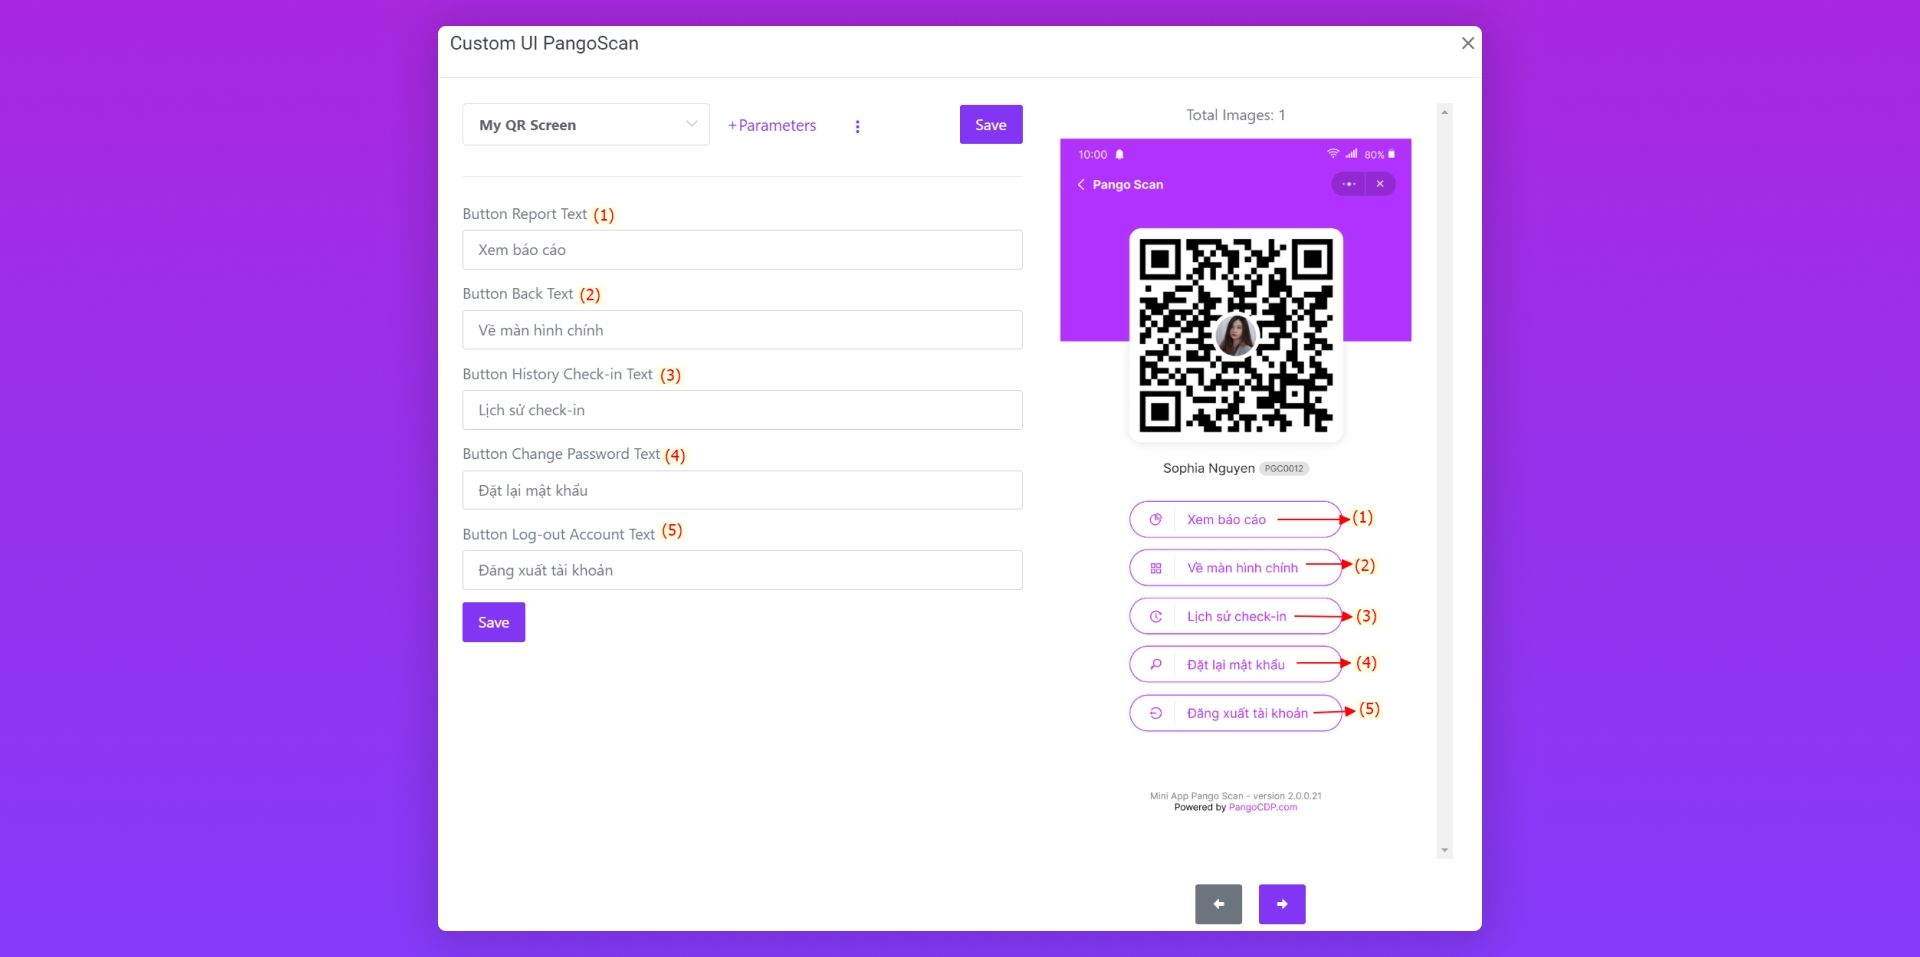Screen dimensions: 1920x957
Task: Click the report icon in Xem báo cáo
Action: [x=1156, y=520]
